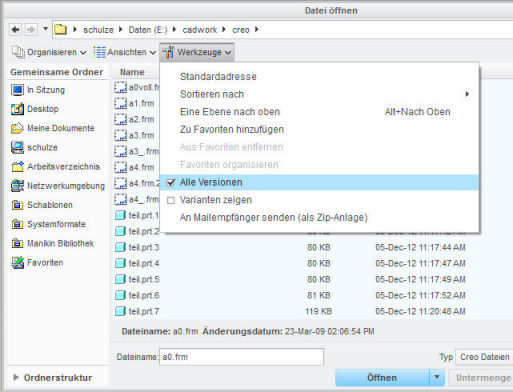Image resolution: width=513 pixels, height=392 pixels.
Task: Uncheck the 'Alle Versionen' checkbox
Action: coord(171,182)
